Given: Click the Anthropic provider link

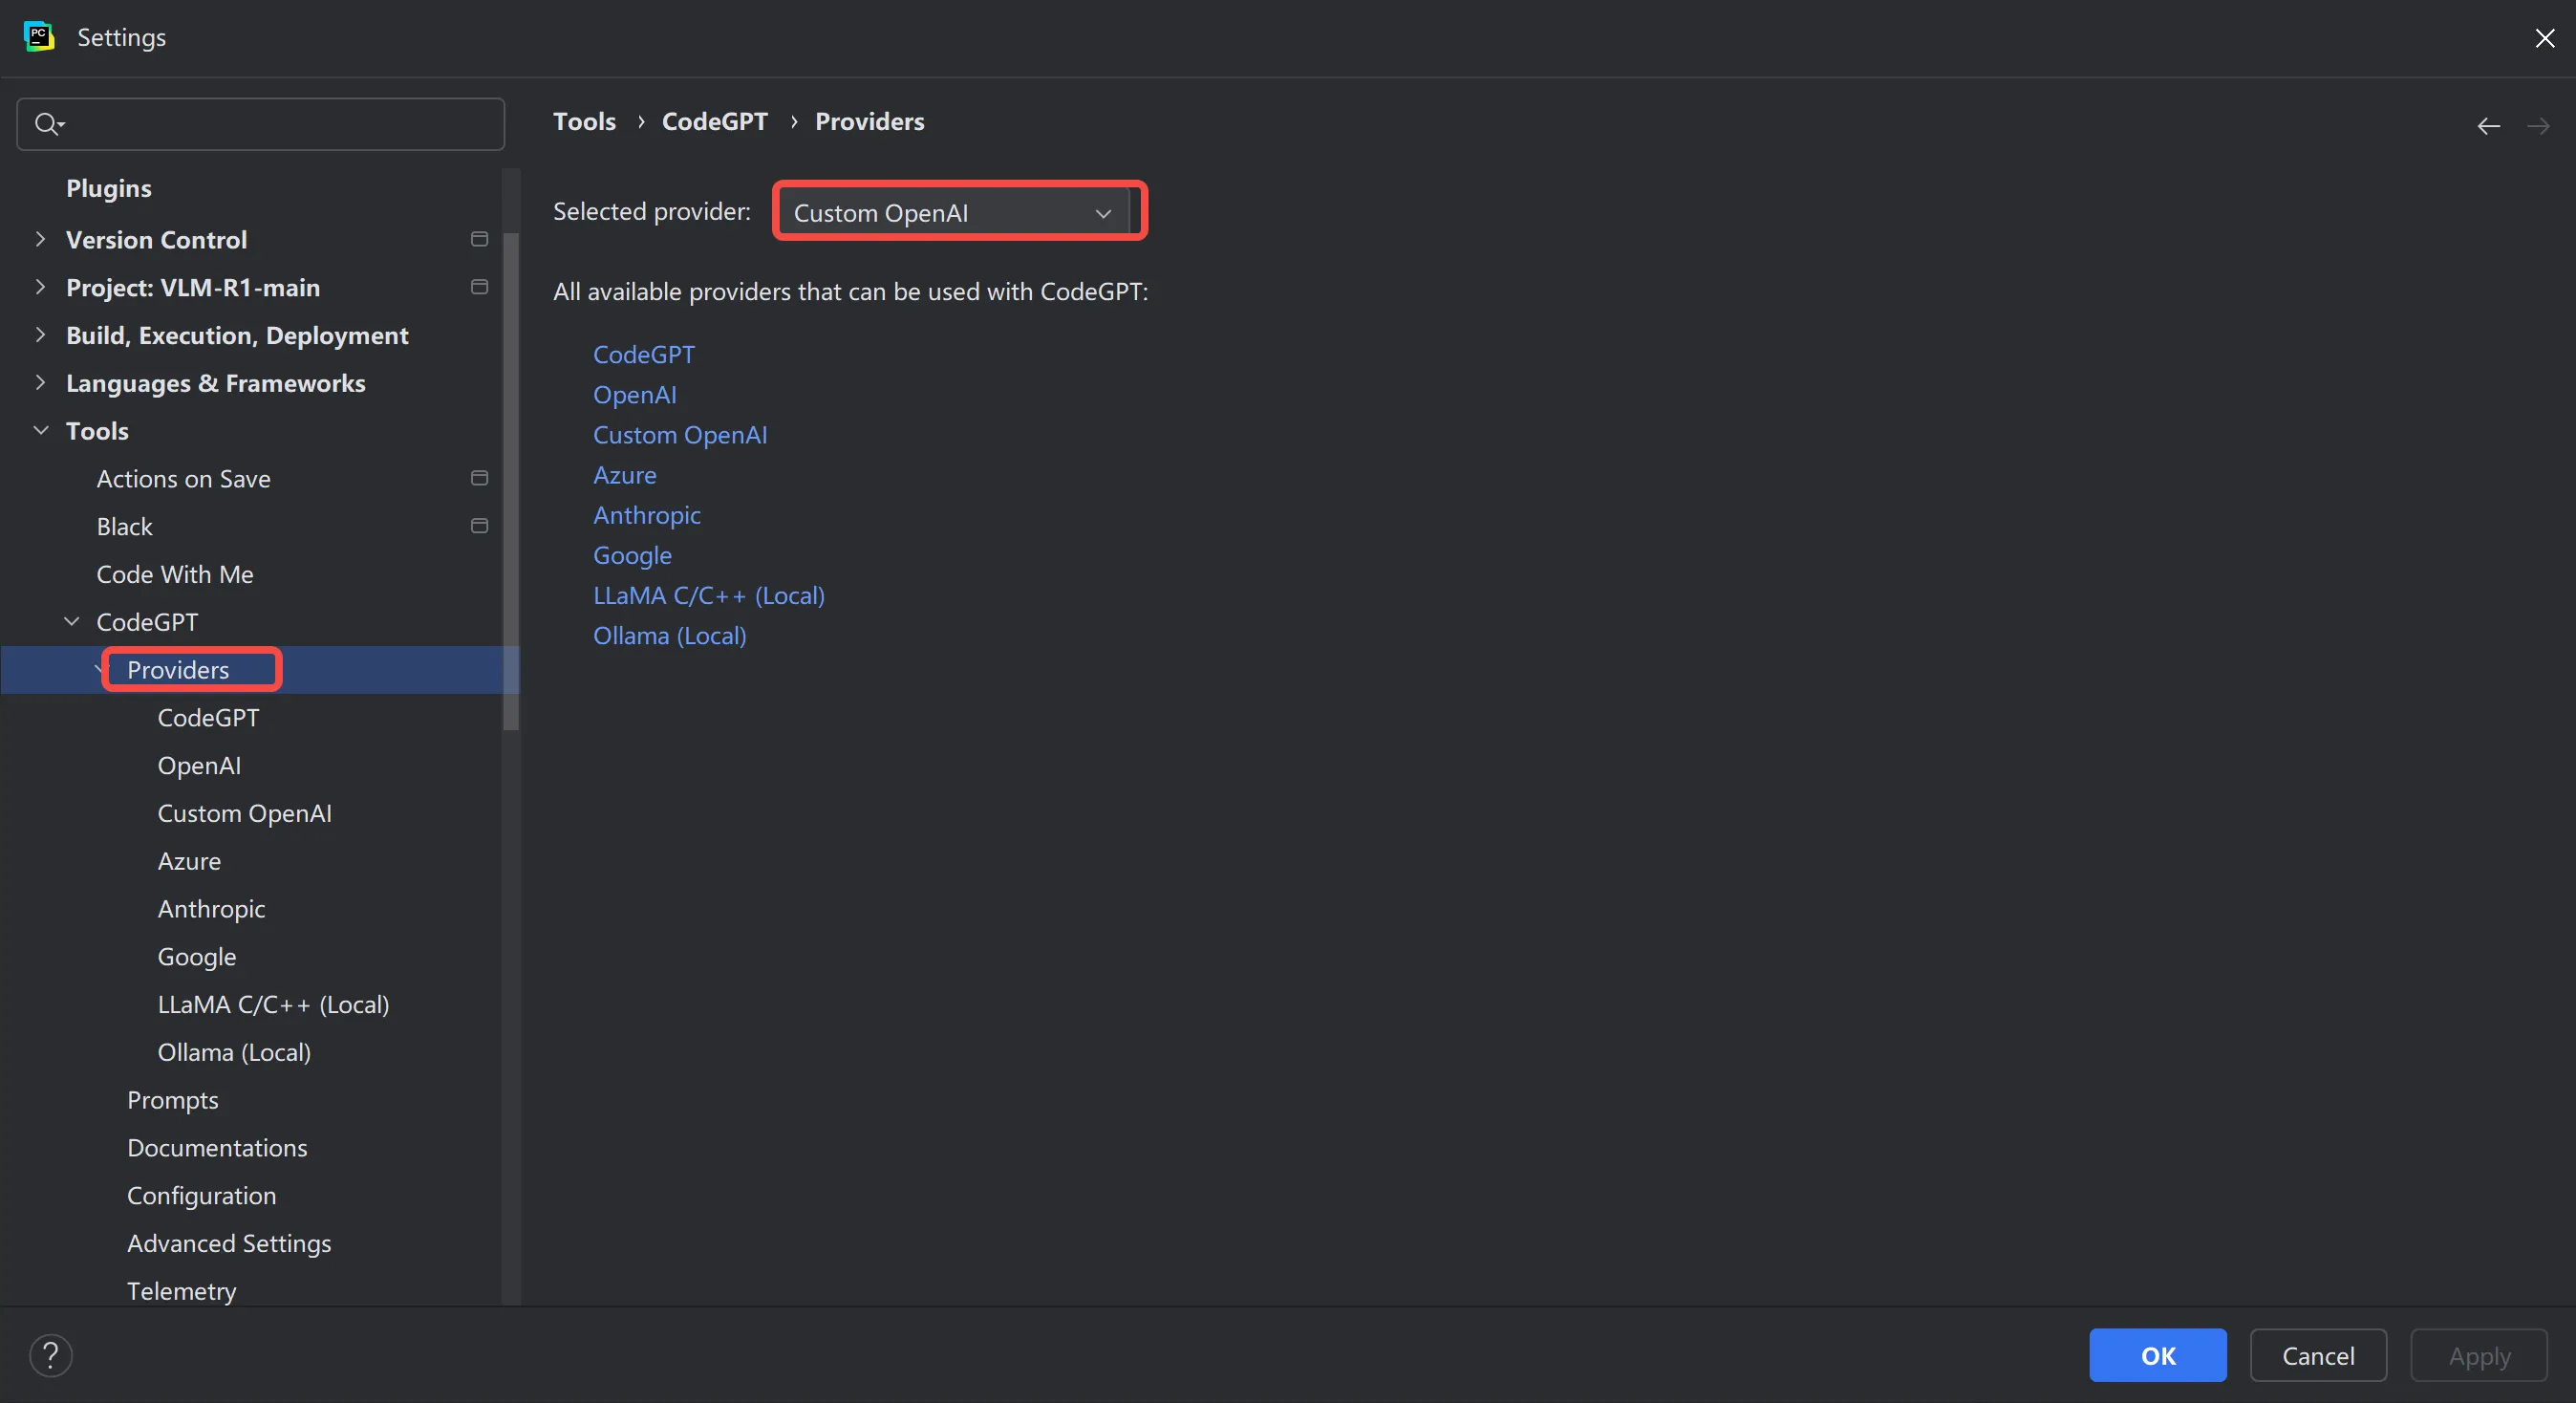Looking at the screenshot, I should coord(646,515).
